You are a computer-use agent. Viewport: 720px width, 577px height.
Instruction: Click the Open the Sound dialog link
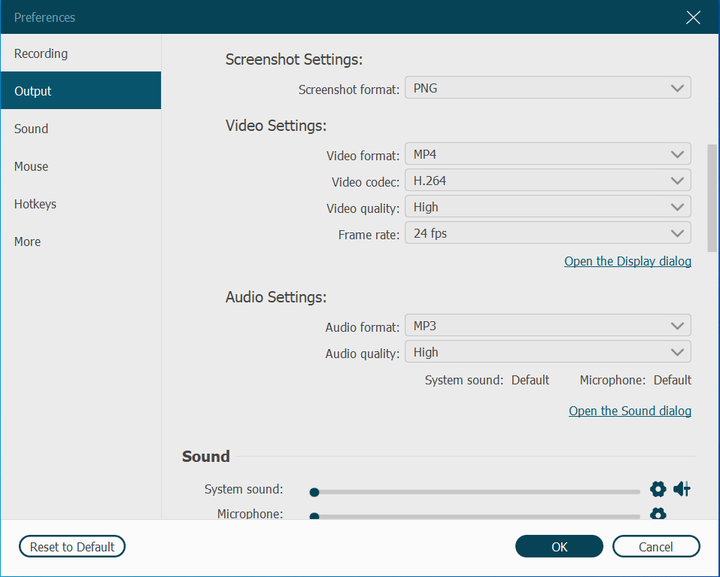pyautogui.click(x=629, y=411)
